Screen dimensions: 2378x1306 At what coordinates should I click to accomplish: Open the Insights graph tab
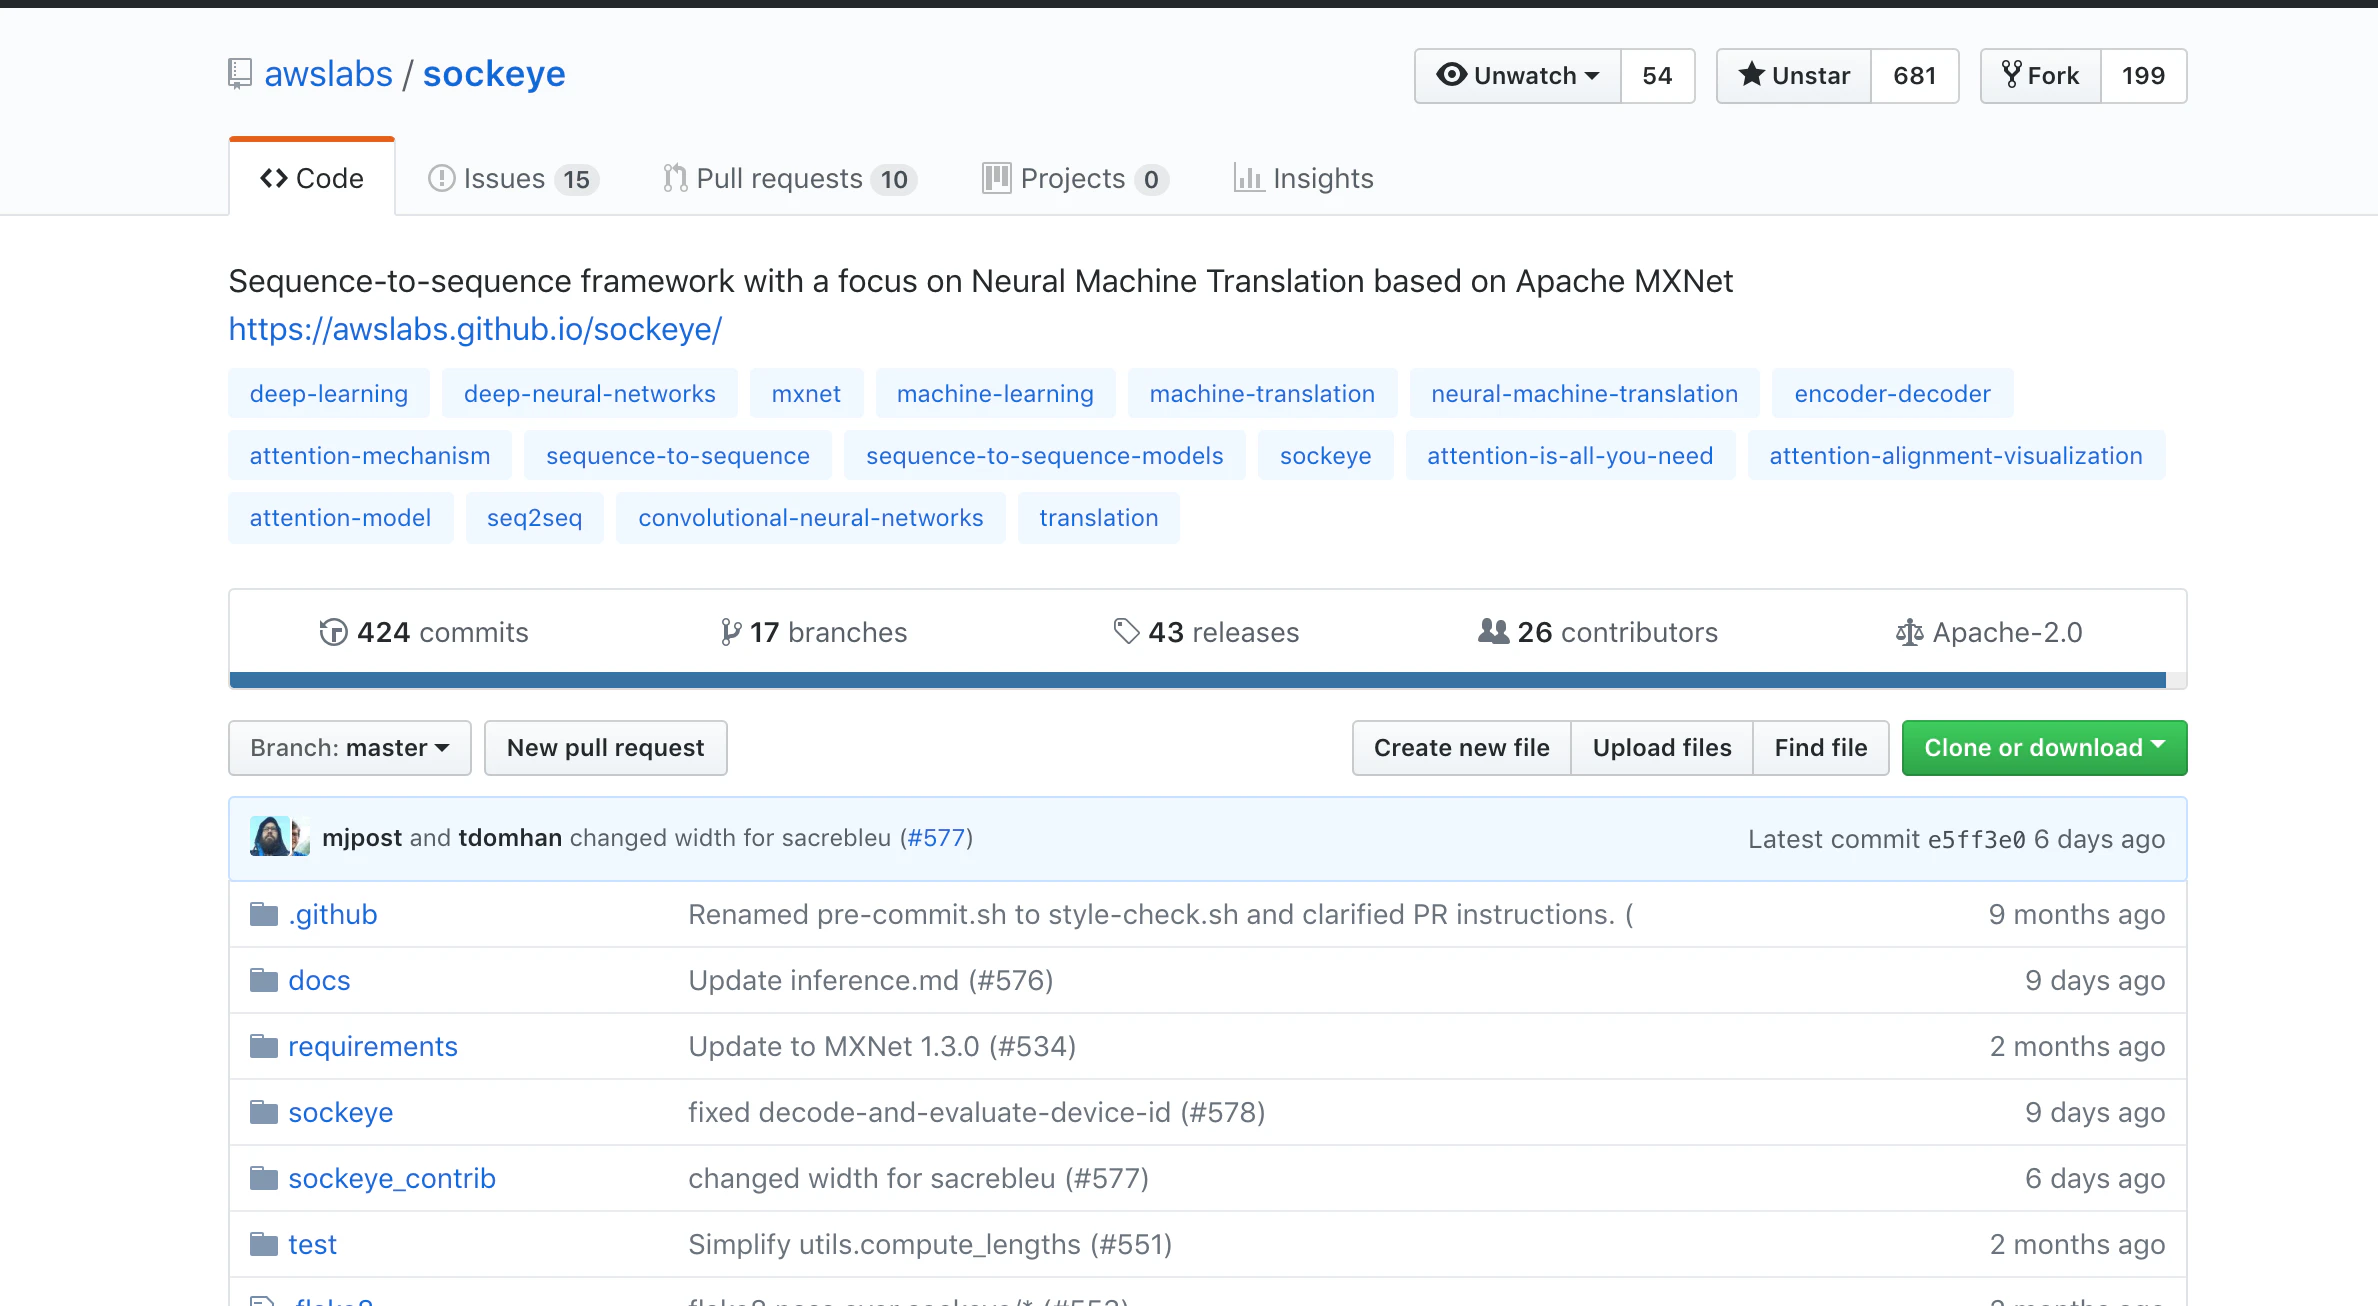[1303, 178]
